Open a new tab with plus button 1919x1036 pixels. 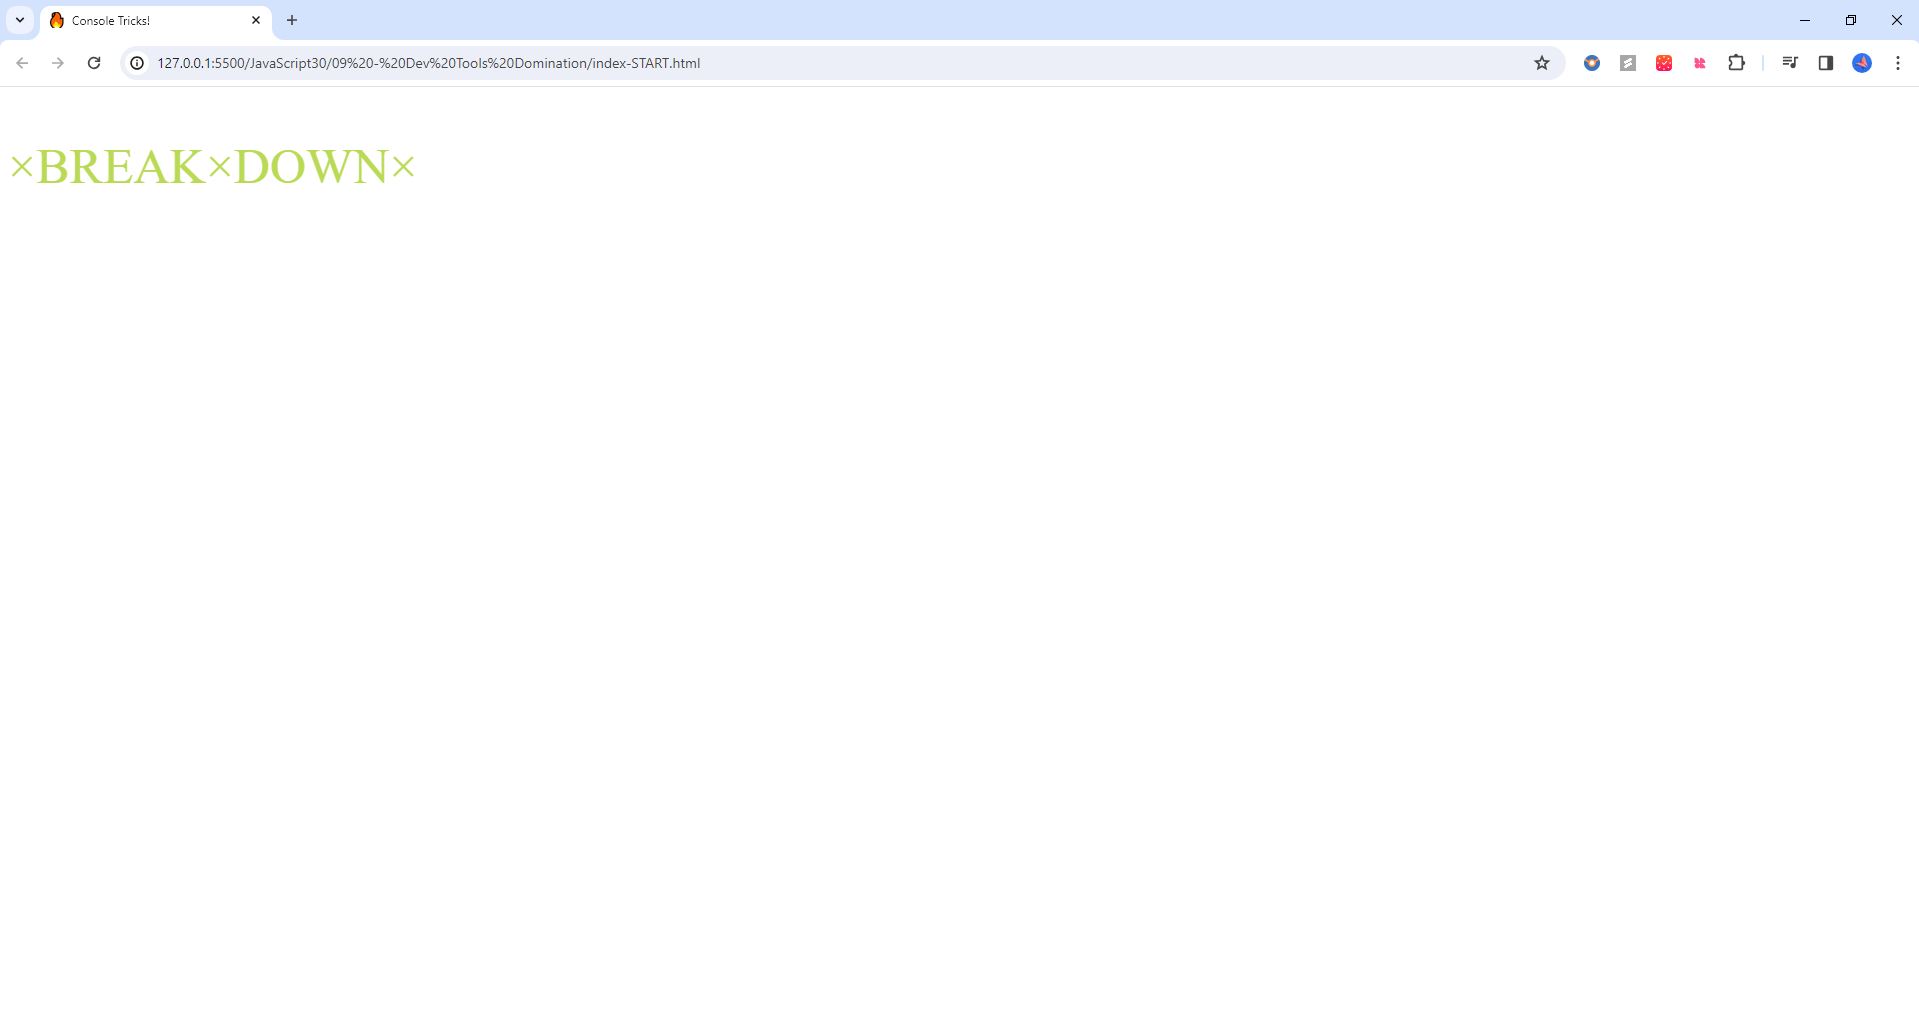[x=292, y=20]
